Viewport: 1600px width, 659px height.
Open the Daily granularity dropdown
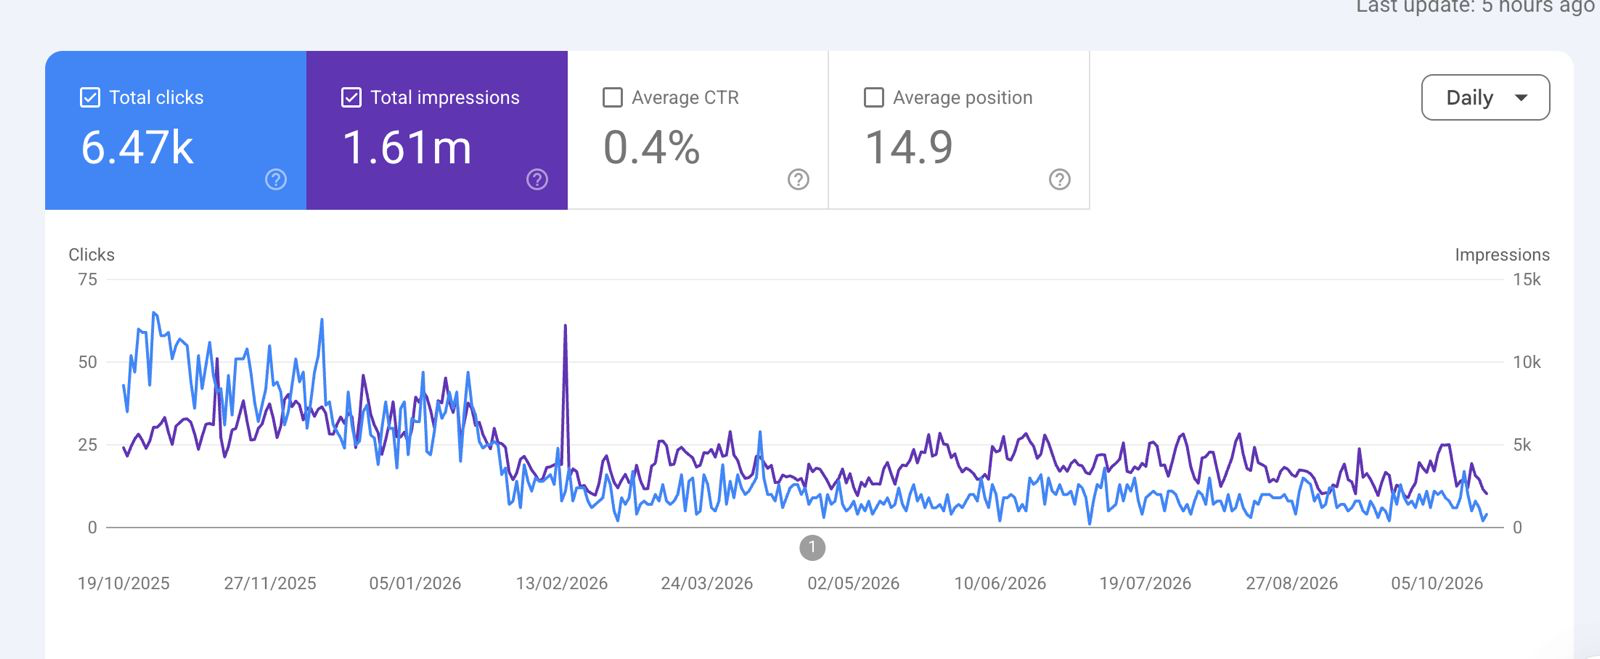[x=1485, y=97]
